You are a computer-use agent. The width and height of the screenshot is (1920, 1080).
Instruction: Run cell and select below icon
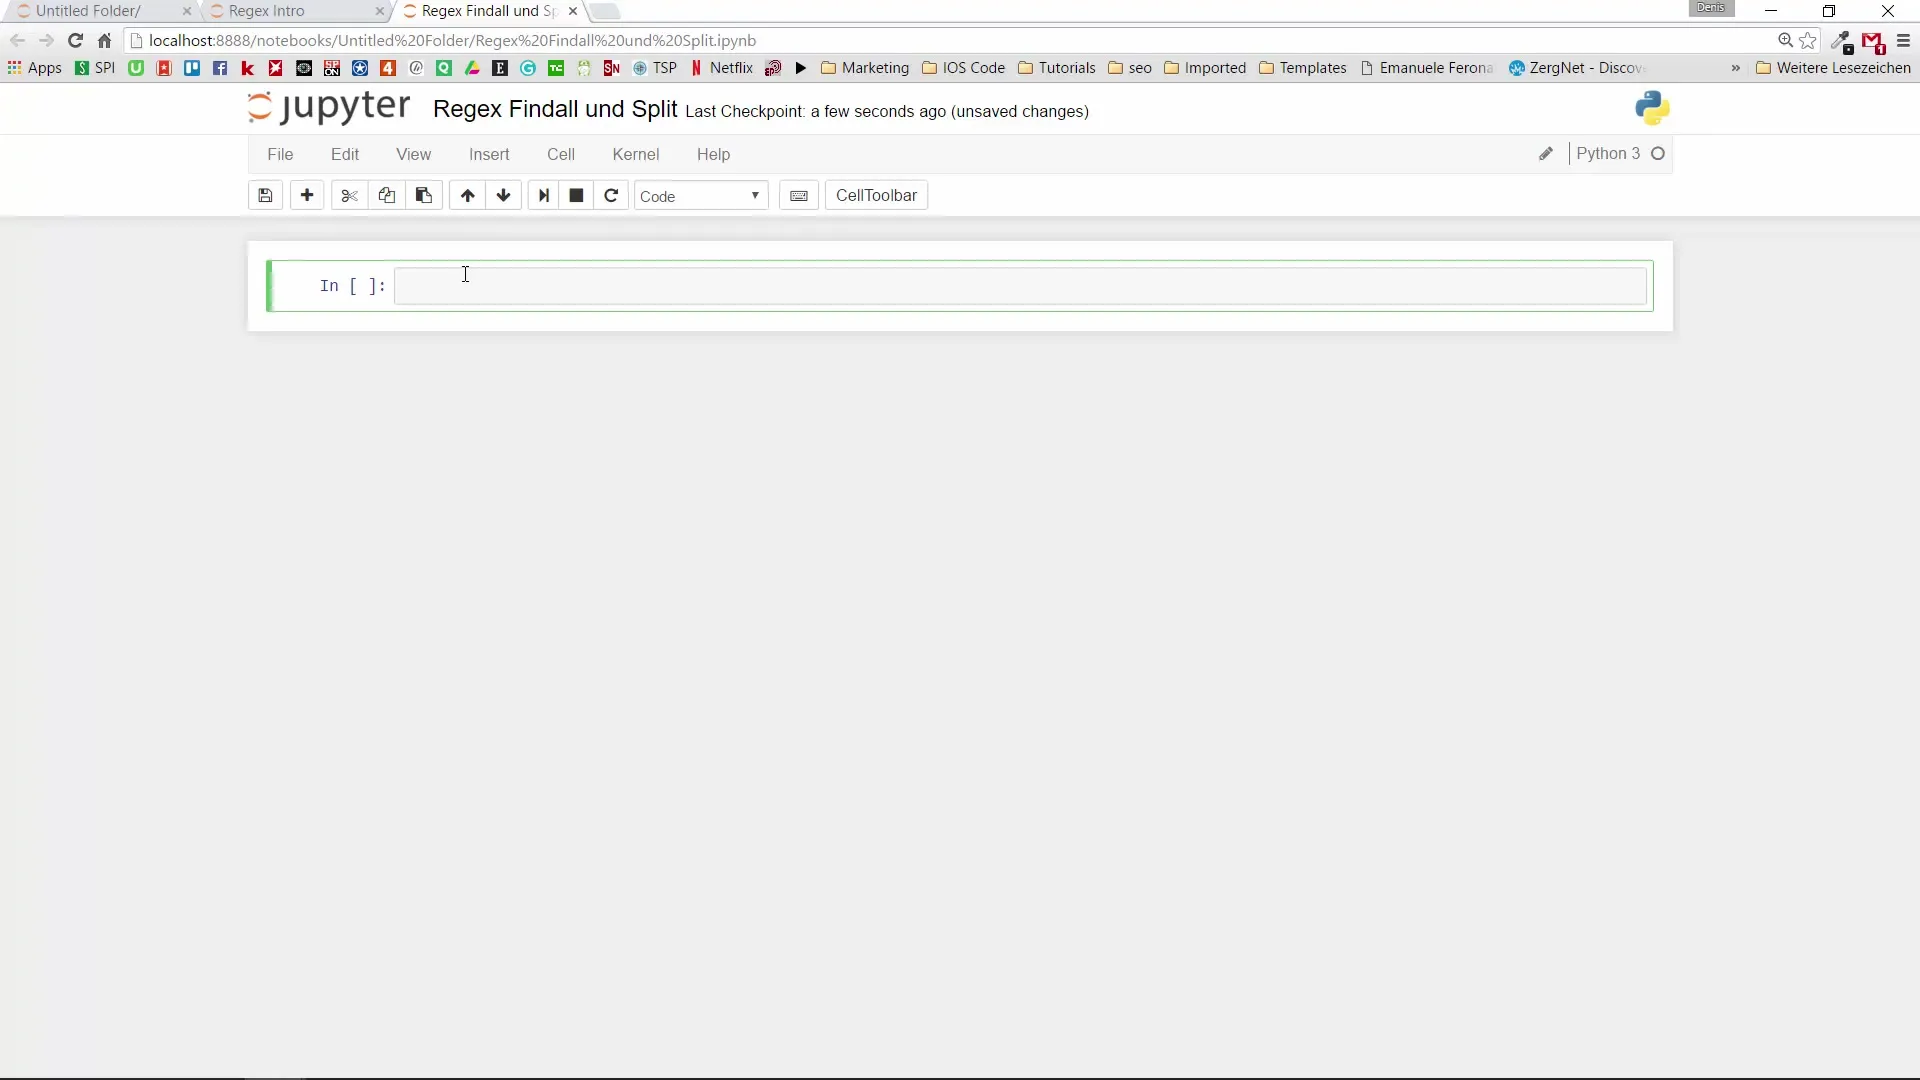pyautogui.click(x=543, y=196)
